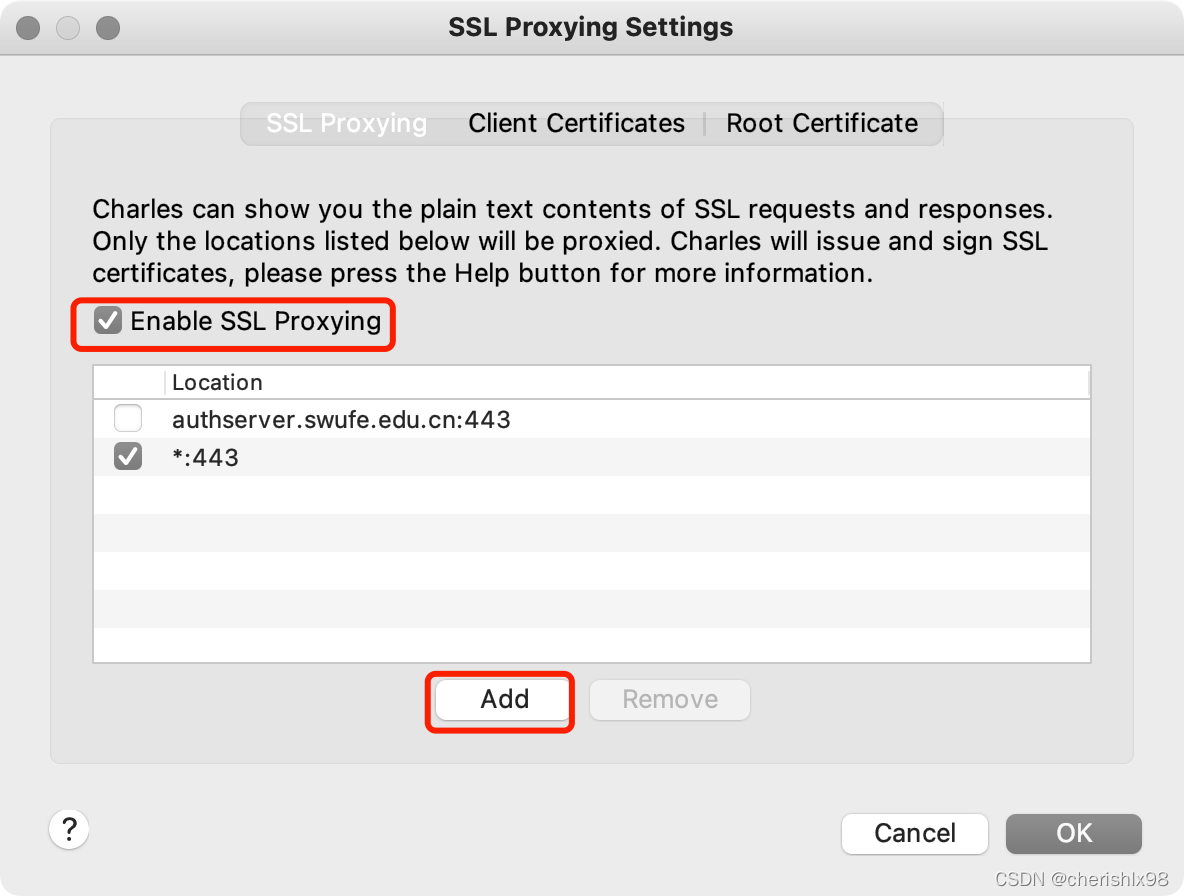Screen dimensions: 1184x896
Task: Click the Location column header
Action: tap(627, 383)
